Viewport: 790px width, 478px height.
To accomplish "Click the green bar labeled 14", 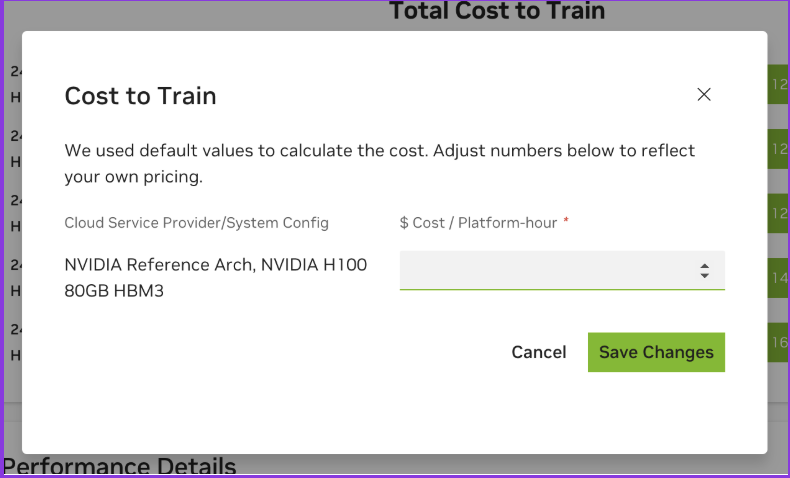I will click(778, 277).
